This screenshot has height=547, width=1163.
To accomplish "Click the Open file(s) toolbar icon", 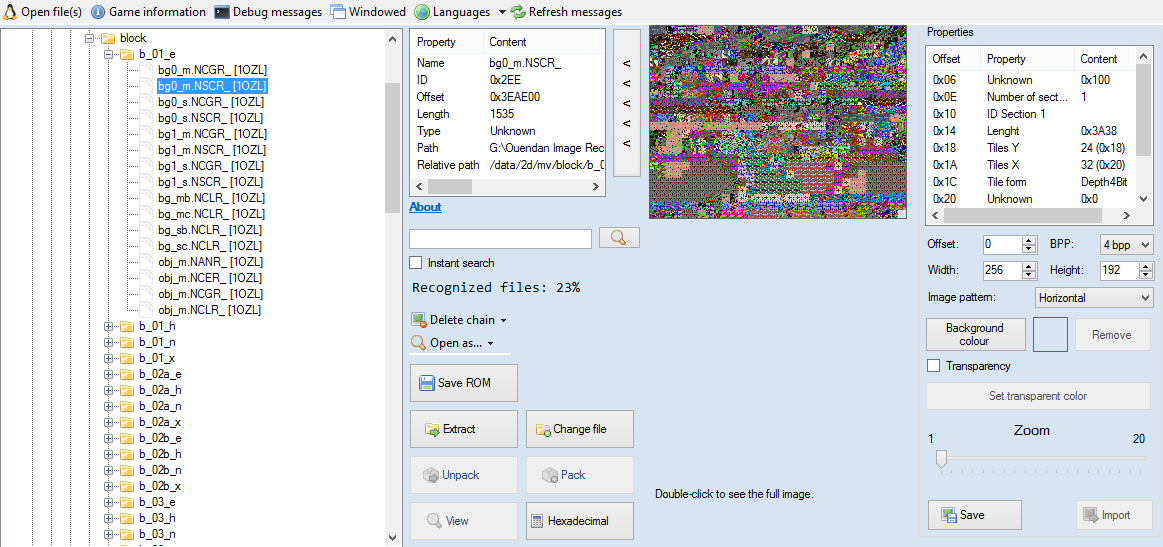I will (x=11, y=12).
